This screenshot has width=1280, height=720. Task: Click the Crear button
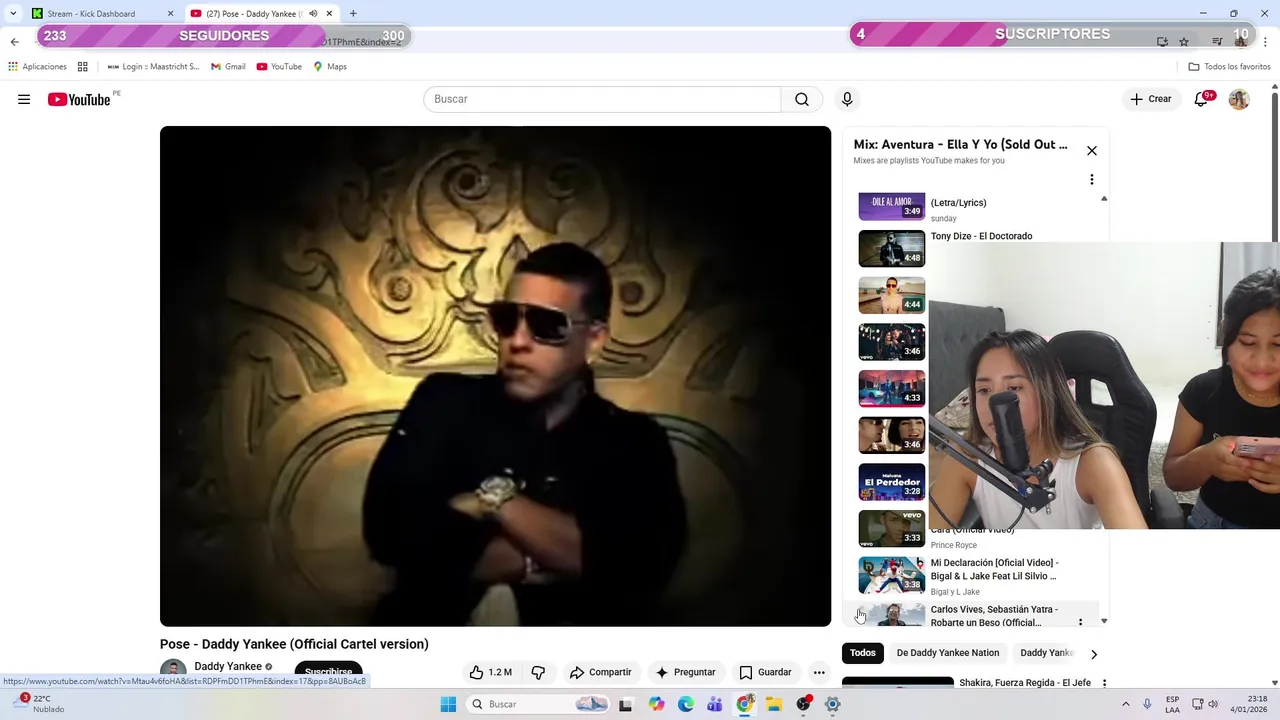tap(1151, 99)
